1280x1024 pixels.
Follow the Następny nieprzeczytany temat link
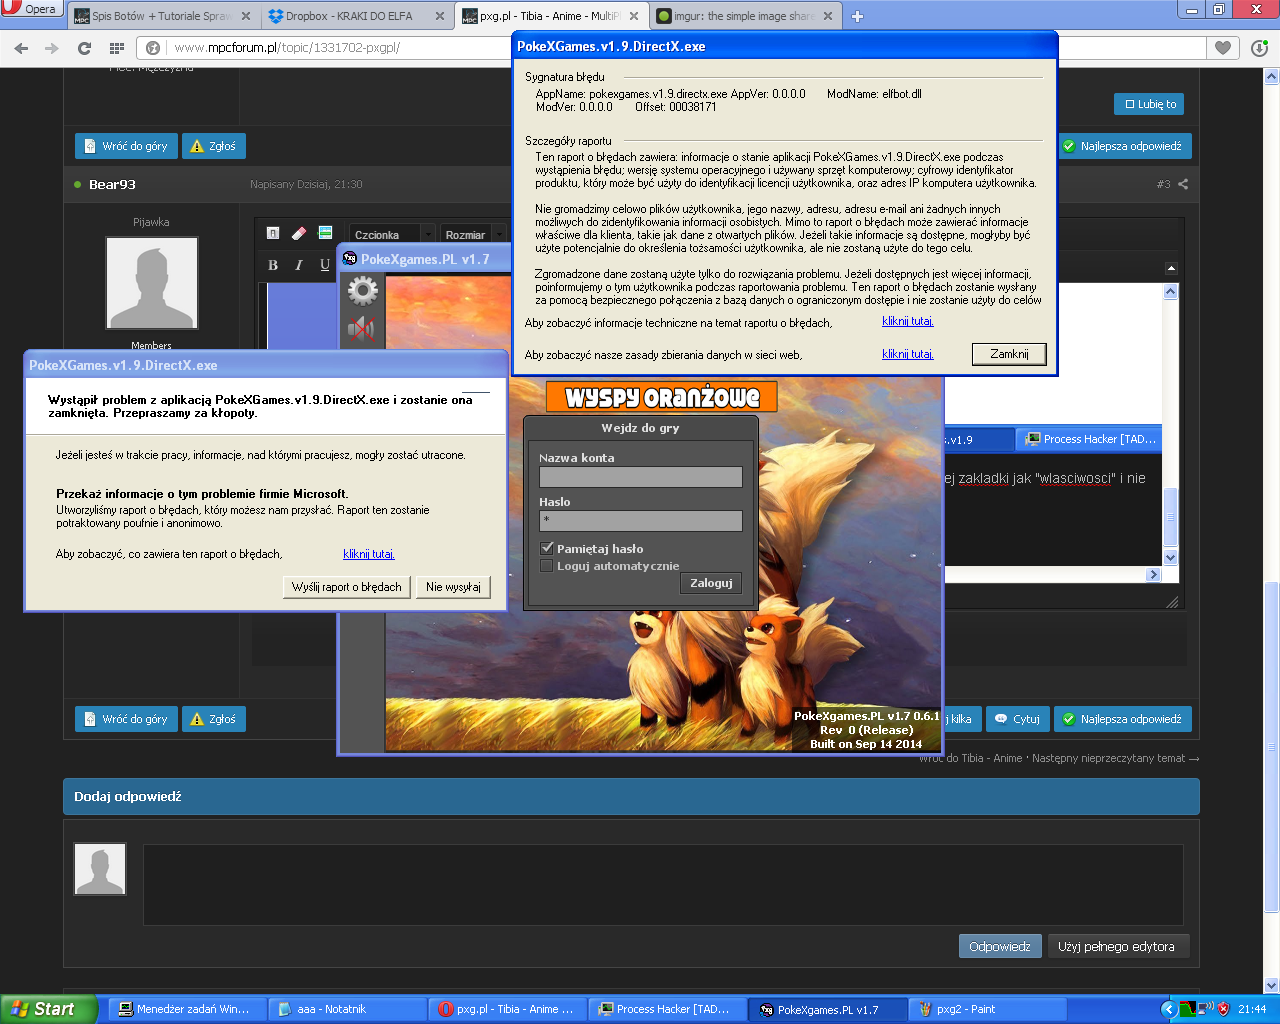tap(1115, 758)
